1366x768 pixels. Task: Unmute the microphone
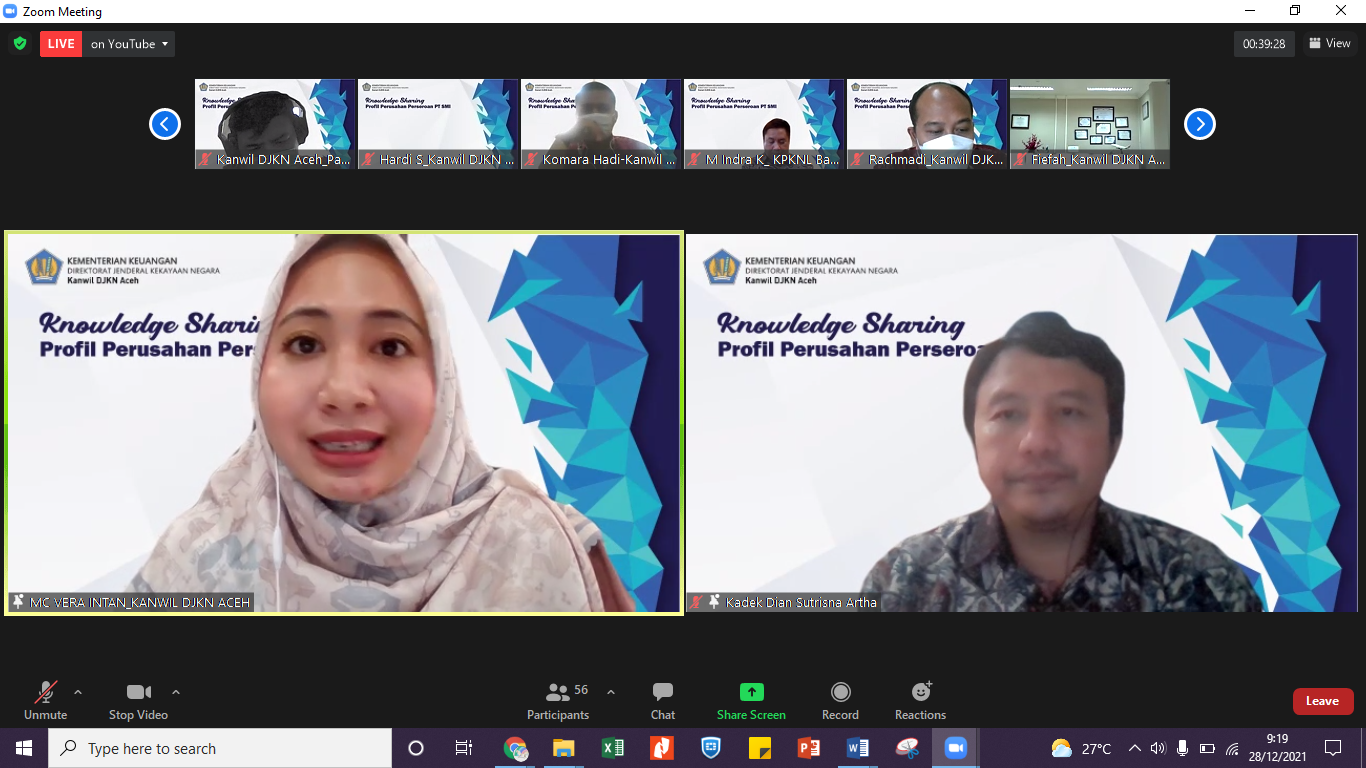[x=46, y=701]
